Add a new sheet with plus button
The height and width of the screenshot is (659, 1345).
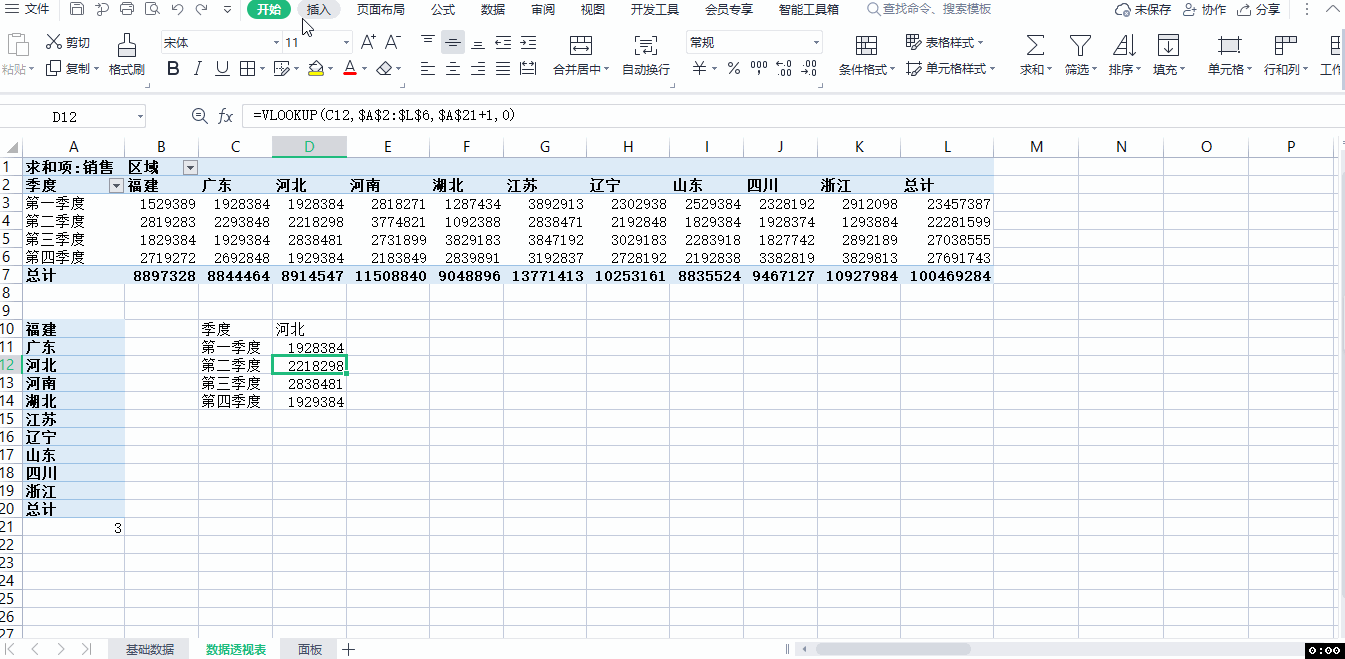click(349, 650)
